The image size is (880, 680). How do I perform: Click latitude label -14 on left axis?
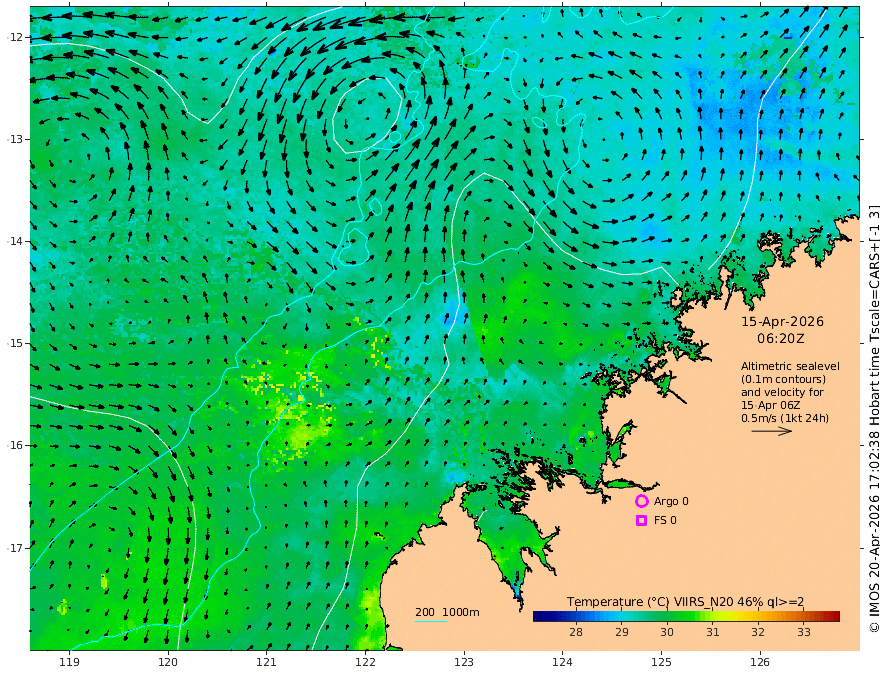click(15, 241)
